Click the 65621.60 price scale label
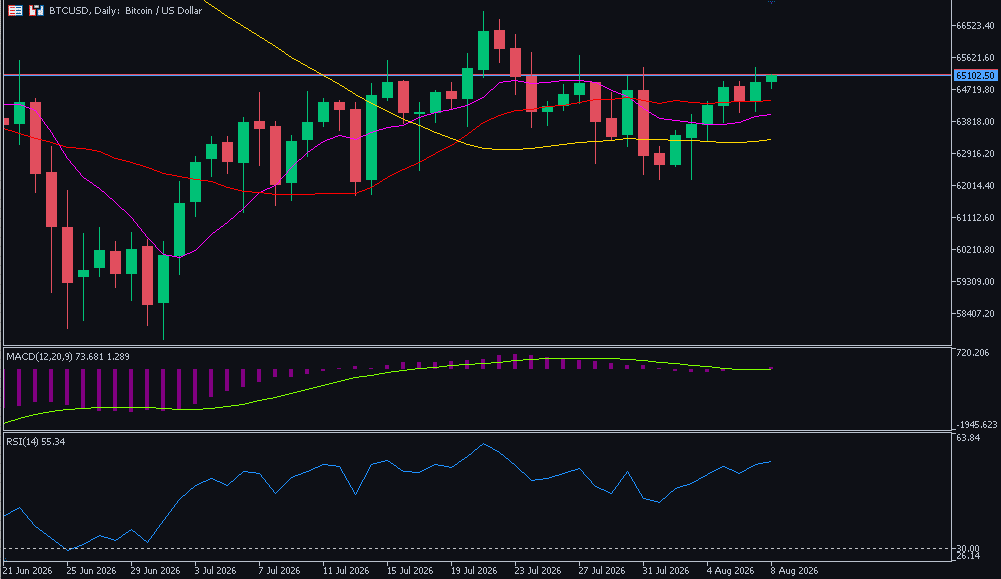The image size is (1001, 579). pos(975,57)
